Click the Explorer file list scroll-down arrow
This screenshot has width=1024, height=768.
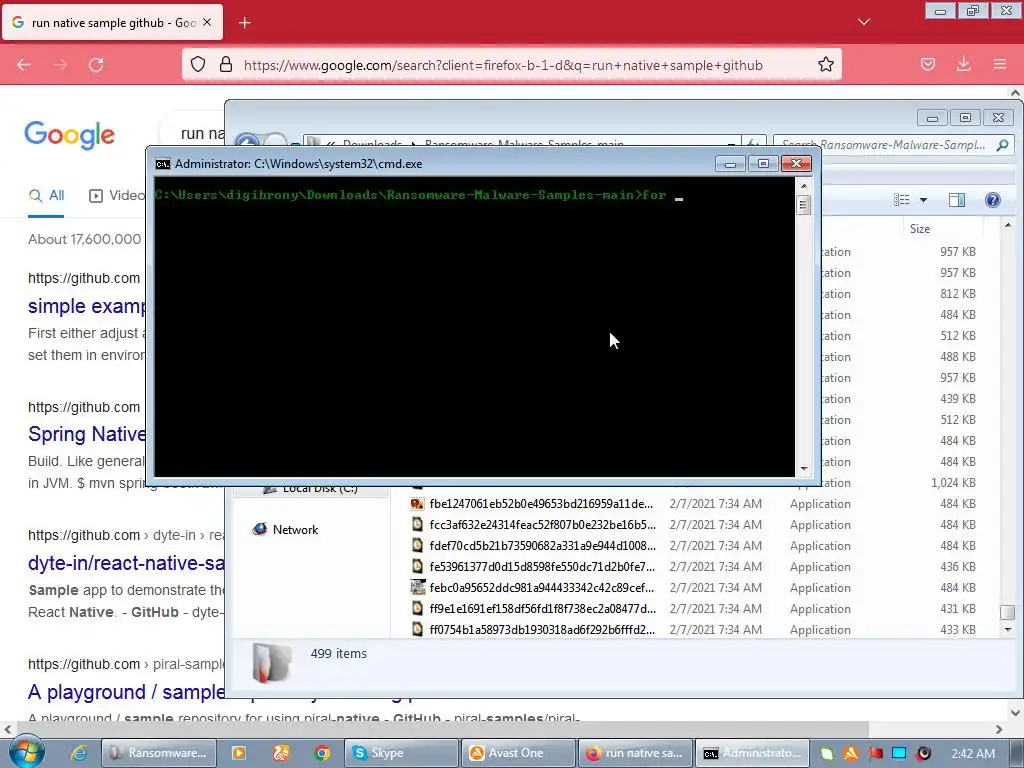[x=1008, y=630]
